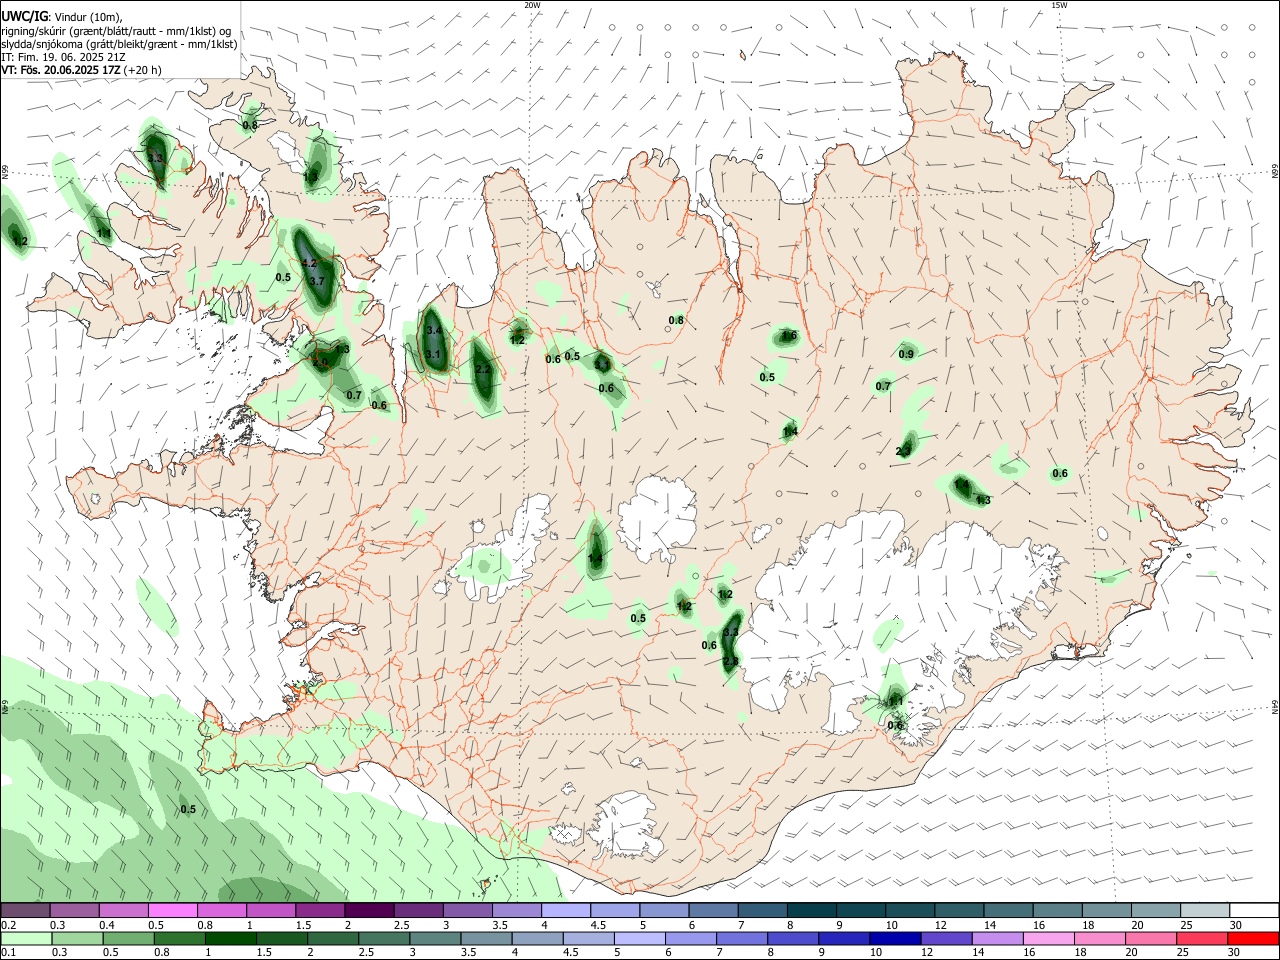Click the 'UWC/IG' title text
The width and height of the screenshot is (1280, 960).
pos(23,17)
